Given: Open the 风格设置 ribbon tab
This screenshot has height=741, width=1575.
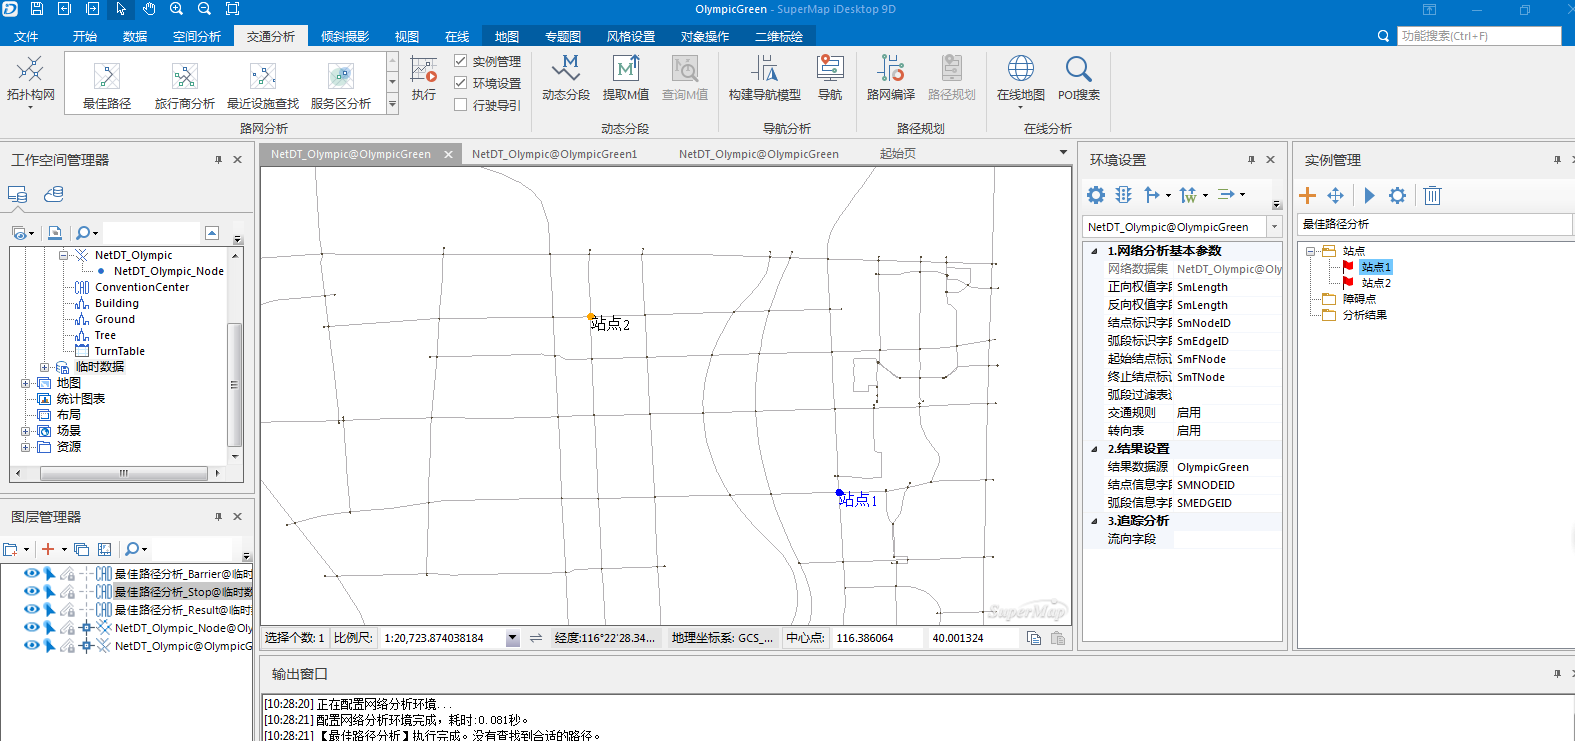Looking at the screenshot, I should pyautogui.click(x=631, y=36).
